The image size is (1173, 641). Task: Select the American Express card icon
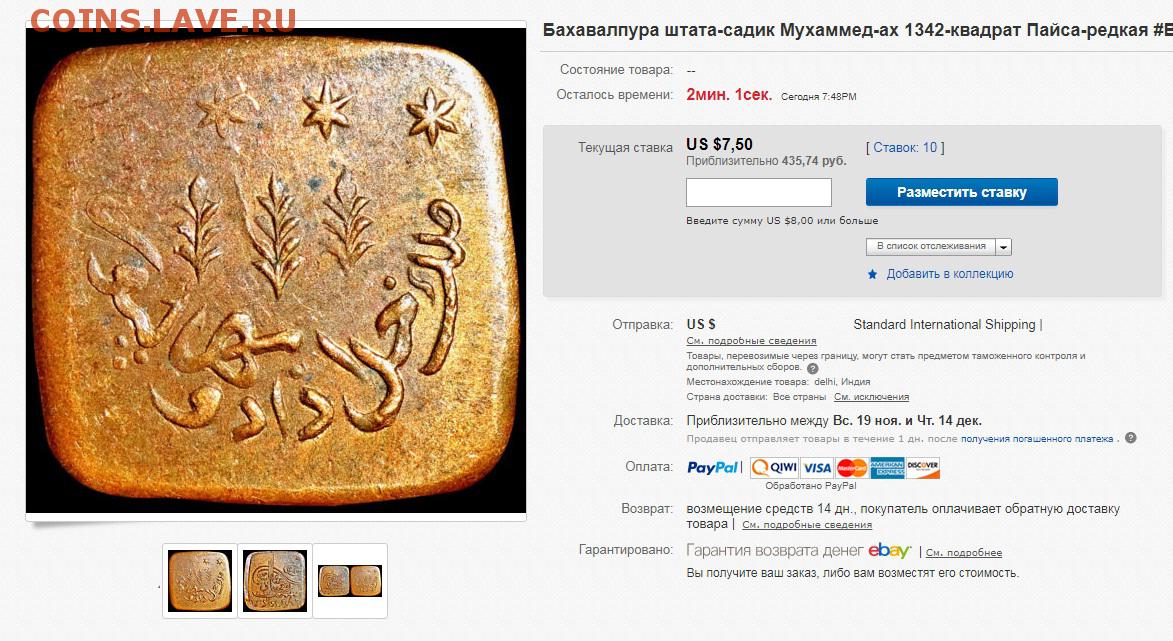pyautogui.click(x=887, y=467)
